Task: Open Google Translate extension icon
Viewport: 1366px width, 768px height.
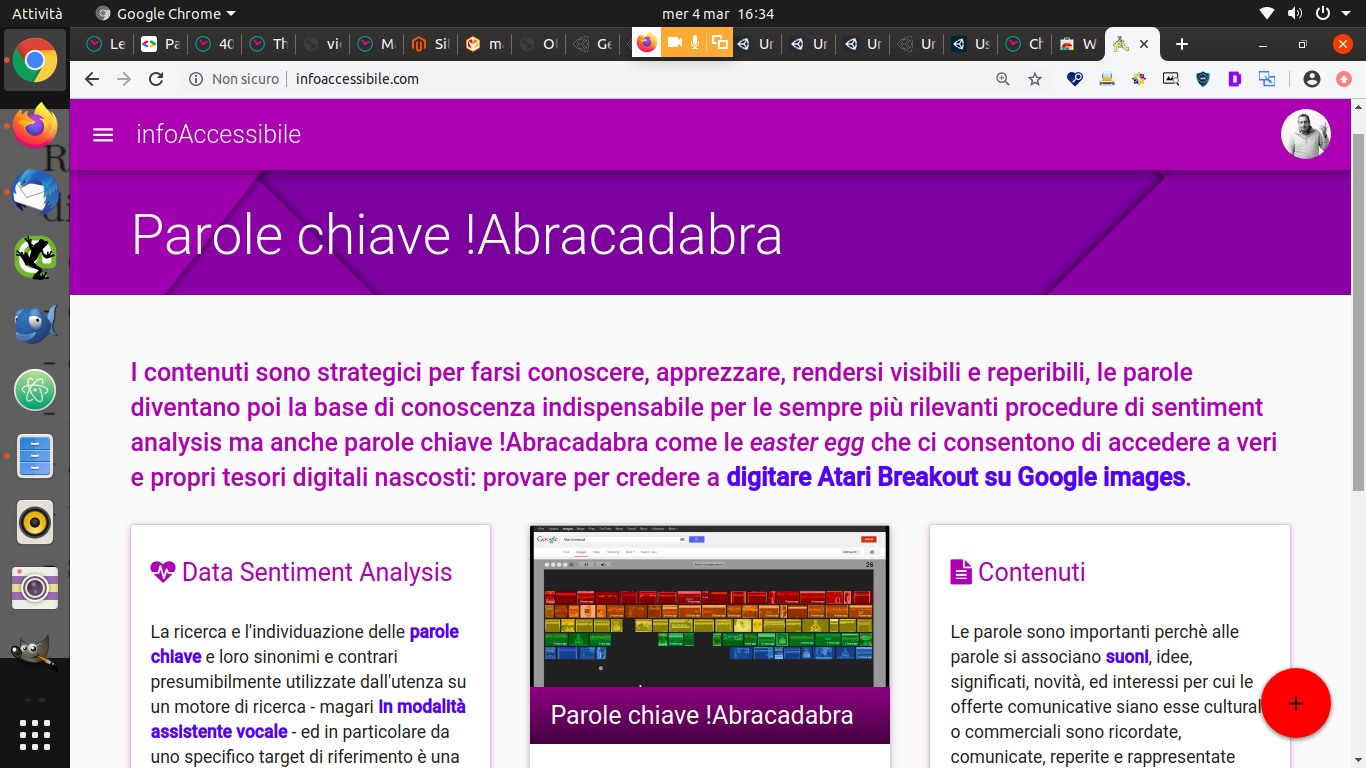Action: pos(1267,79)
